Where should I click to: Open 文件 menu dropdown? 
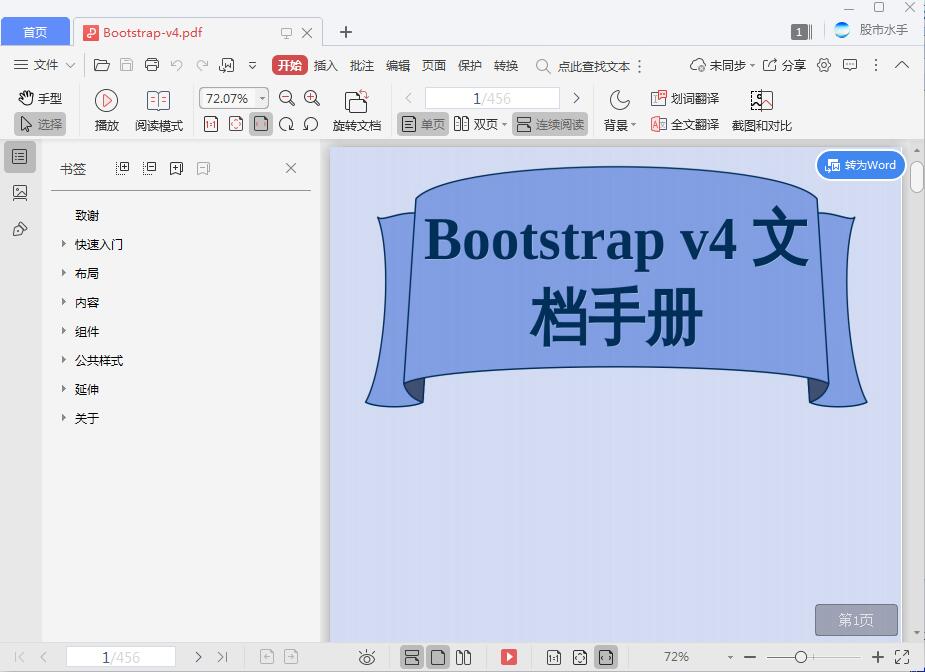click(x=44, y=65)
